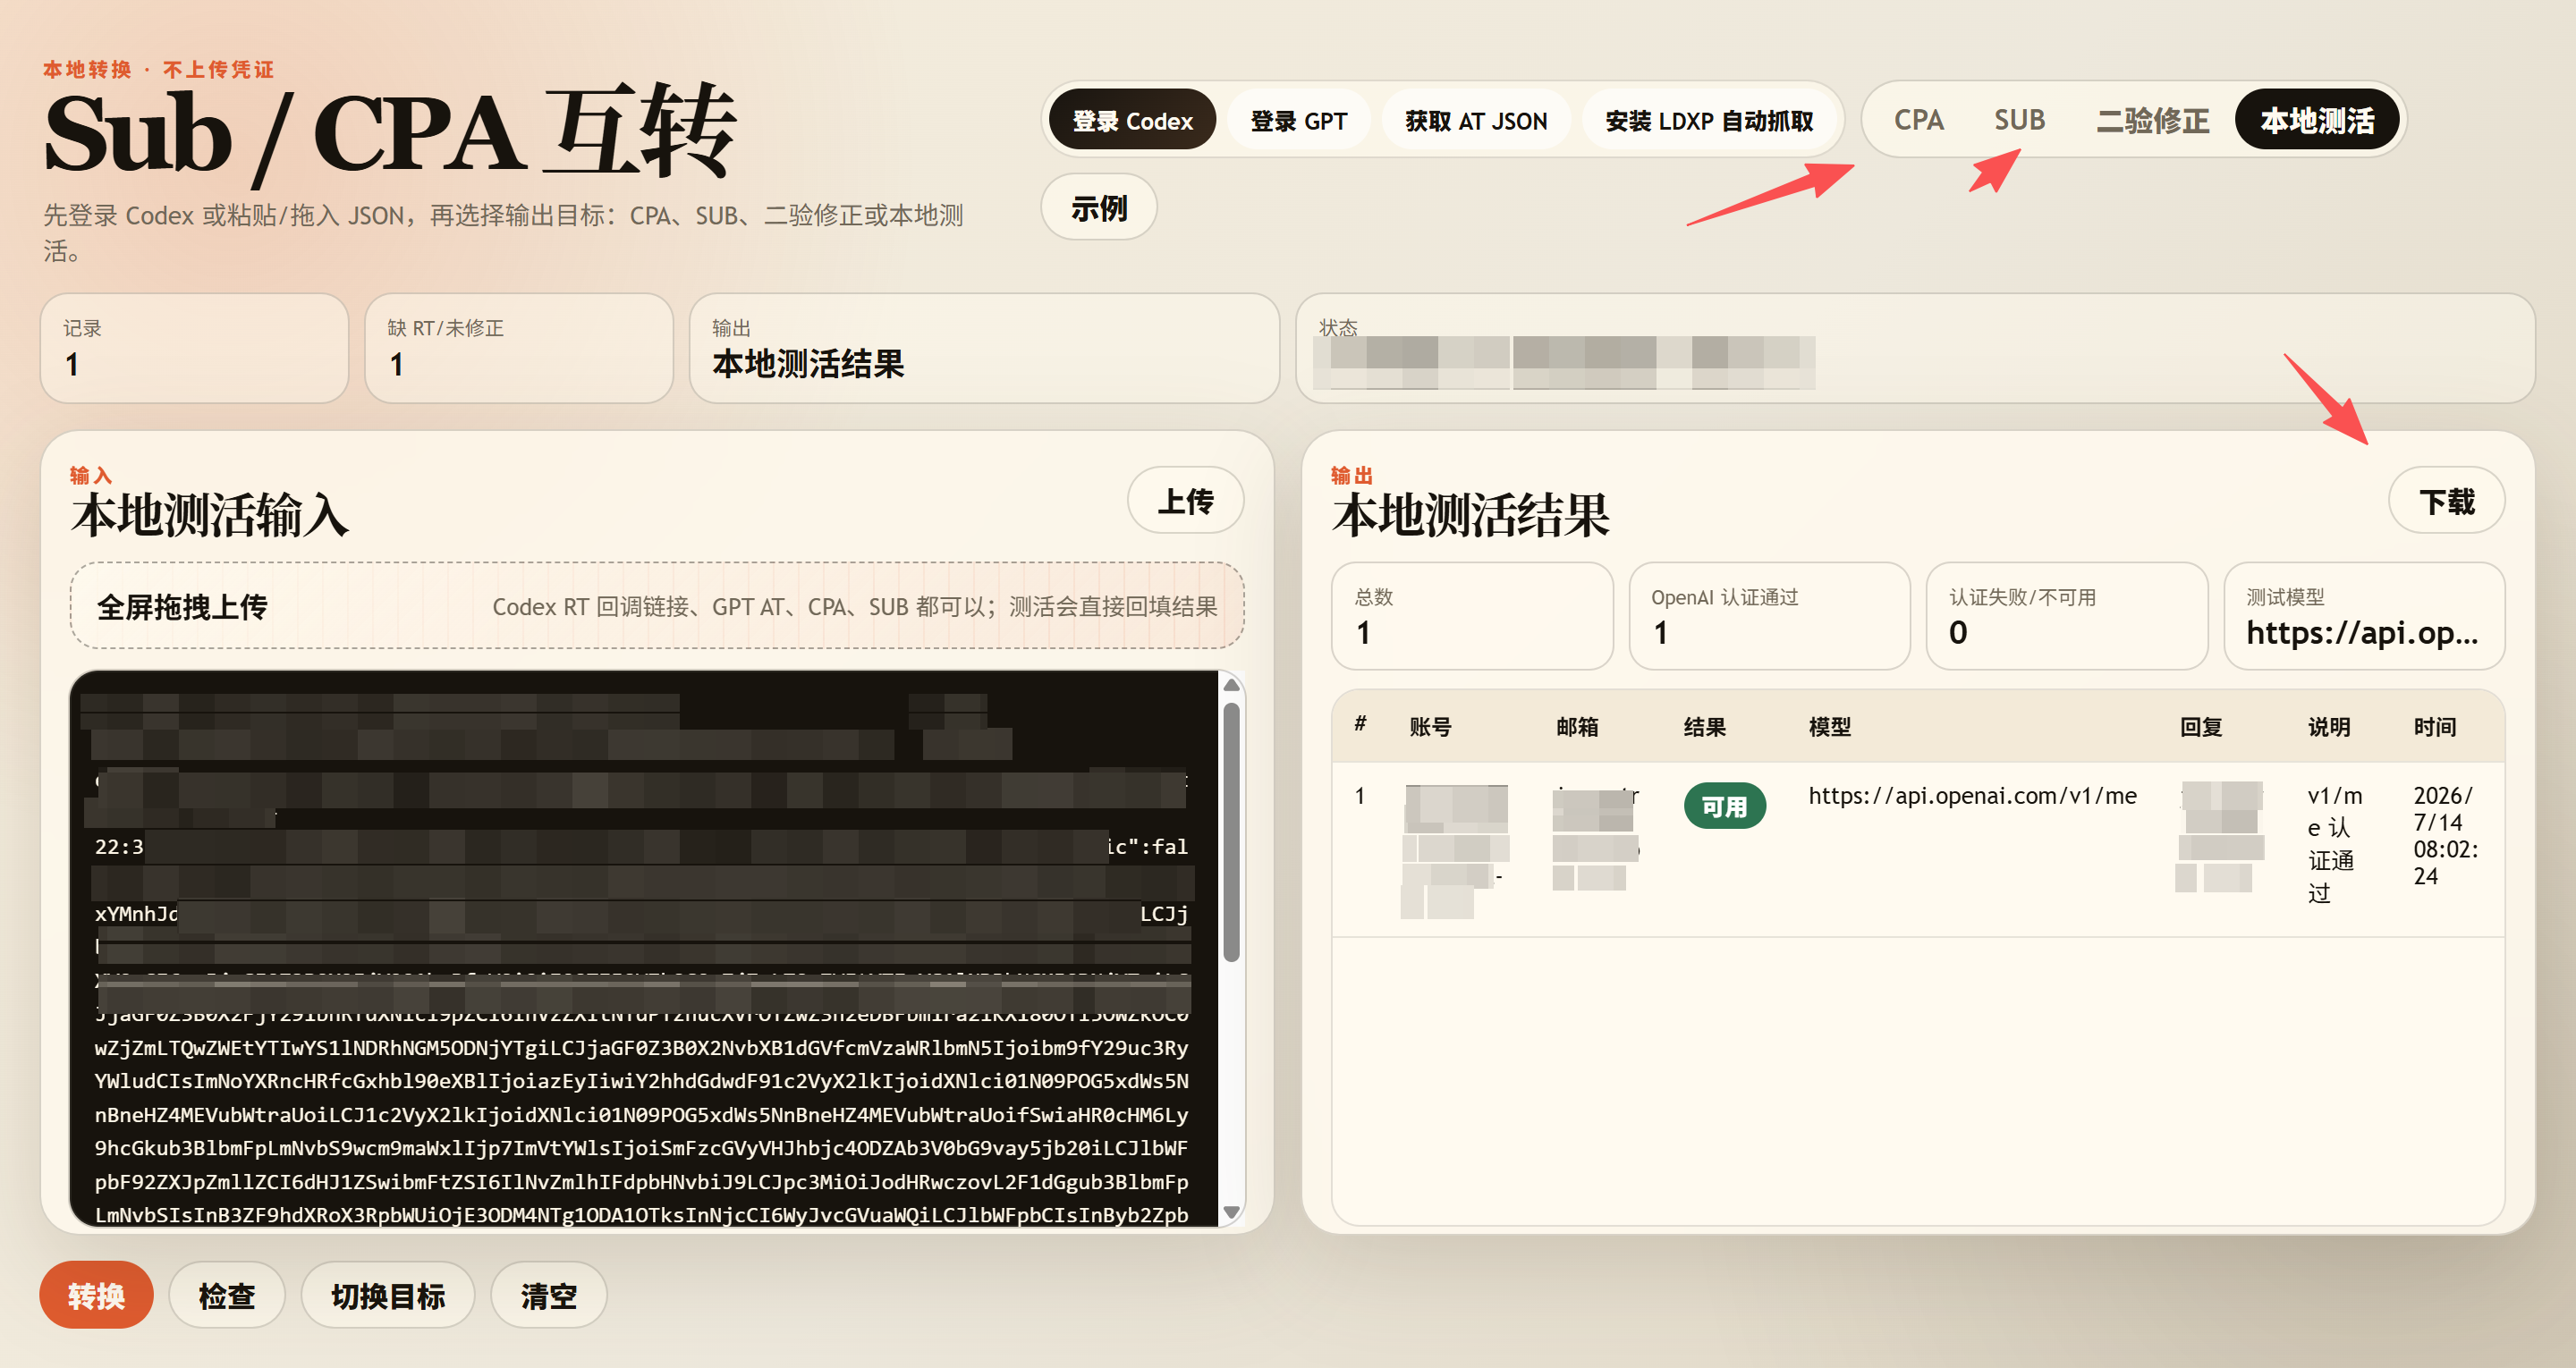Select the SUB output tab
Viewport: 2576px width, 1368px height.
coord(2019,120)
